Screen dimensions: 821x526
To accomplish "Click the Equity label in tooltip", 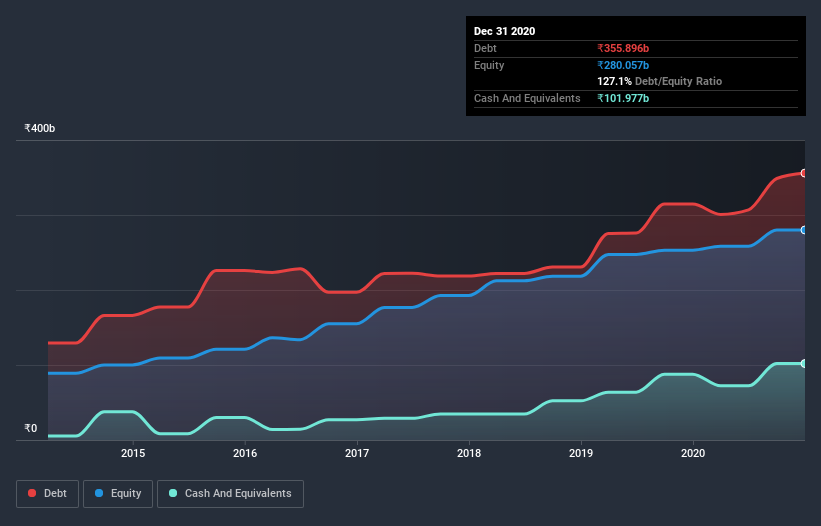I will click(x=489, y=65).
